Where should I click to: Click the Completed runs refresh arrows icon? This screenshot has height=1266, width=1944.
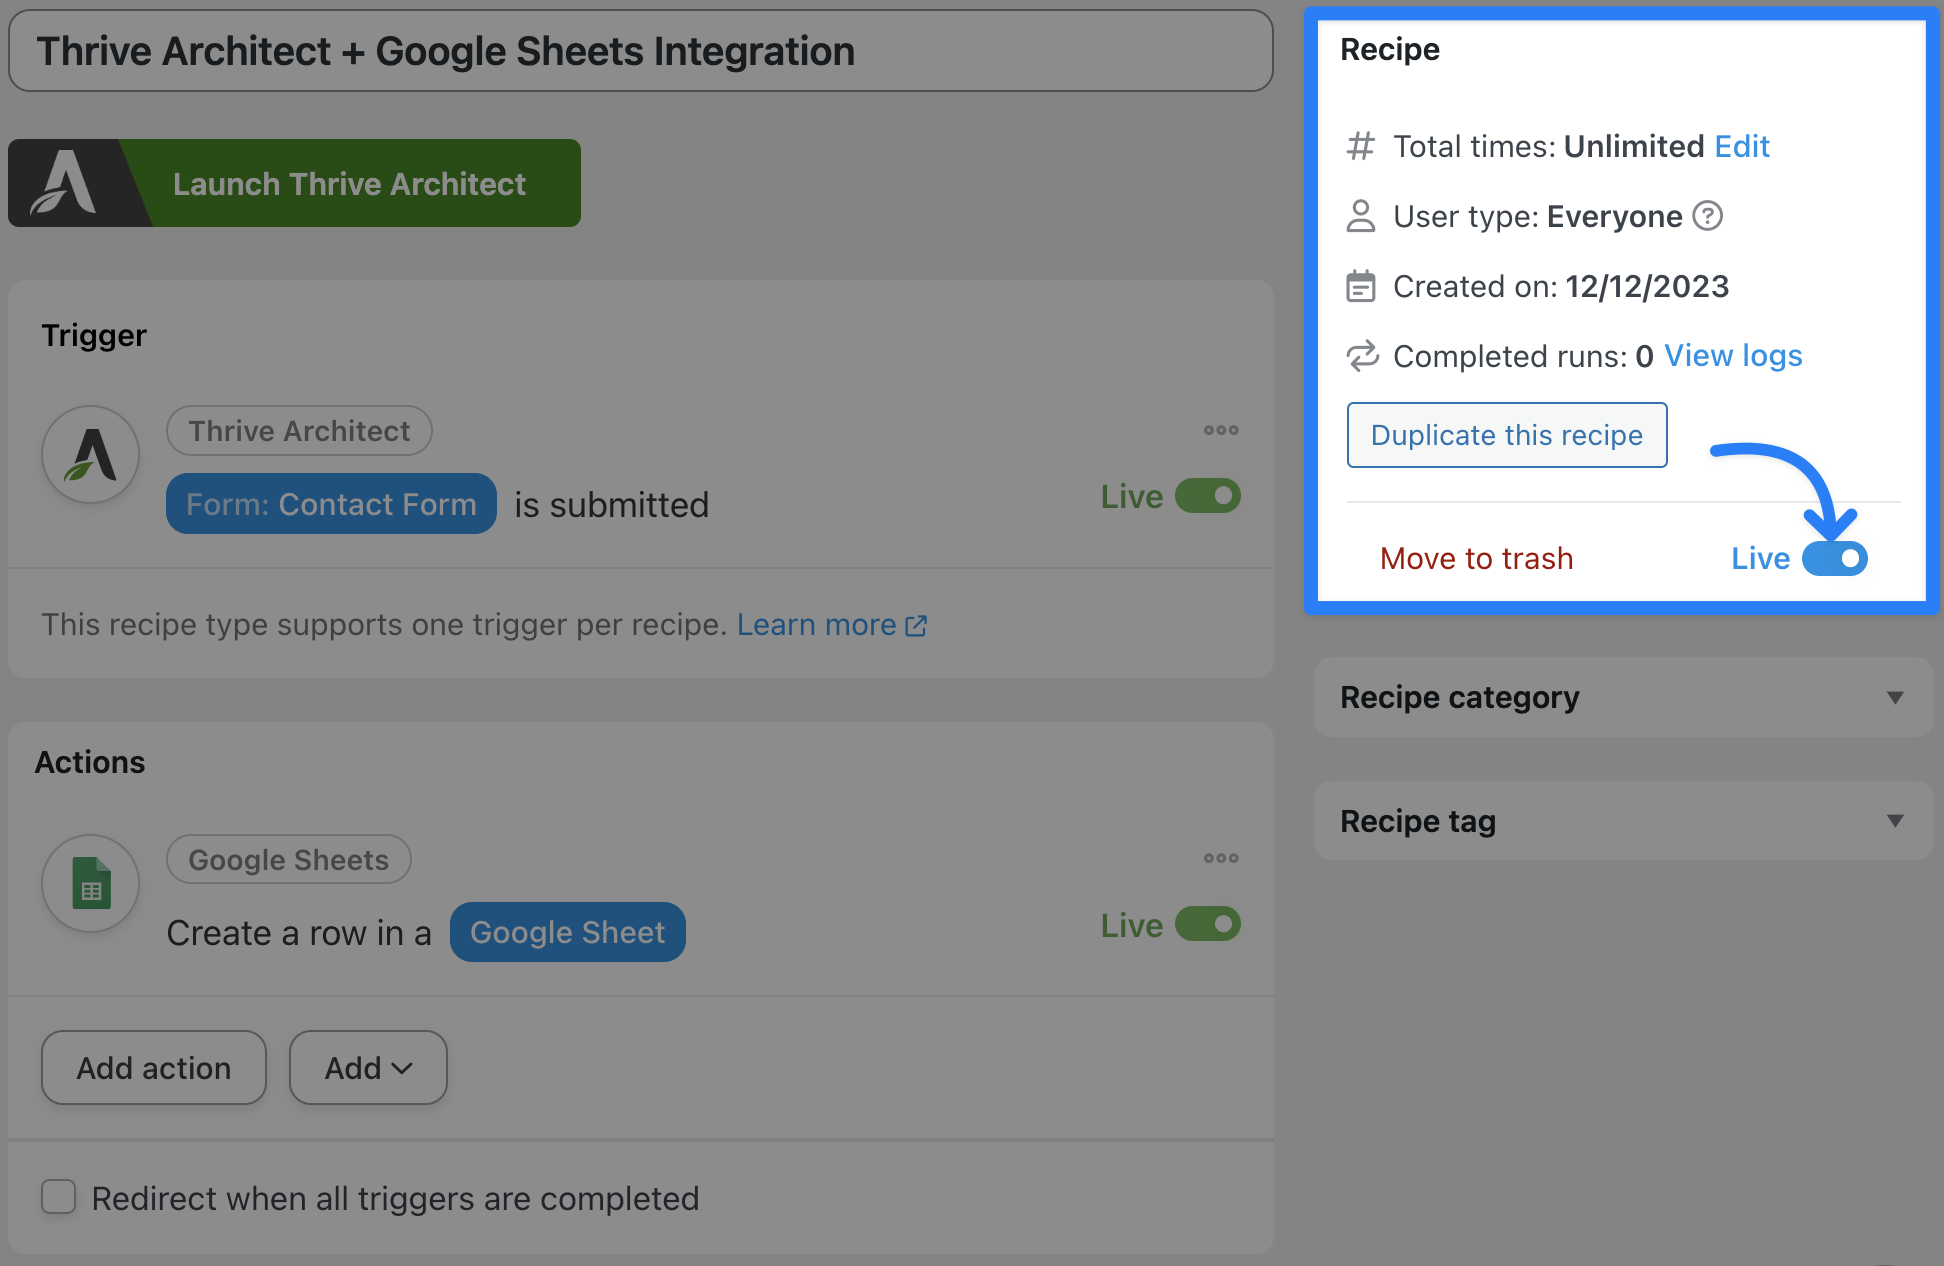[x=1361, y=356]
